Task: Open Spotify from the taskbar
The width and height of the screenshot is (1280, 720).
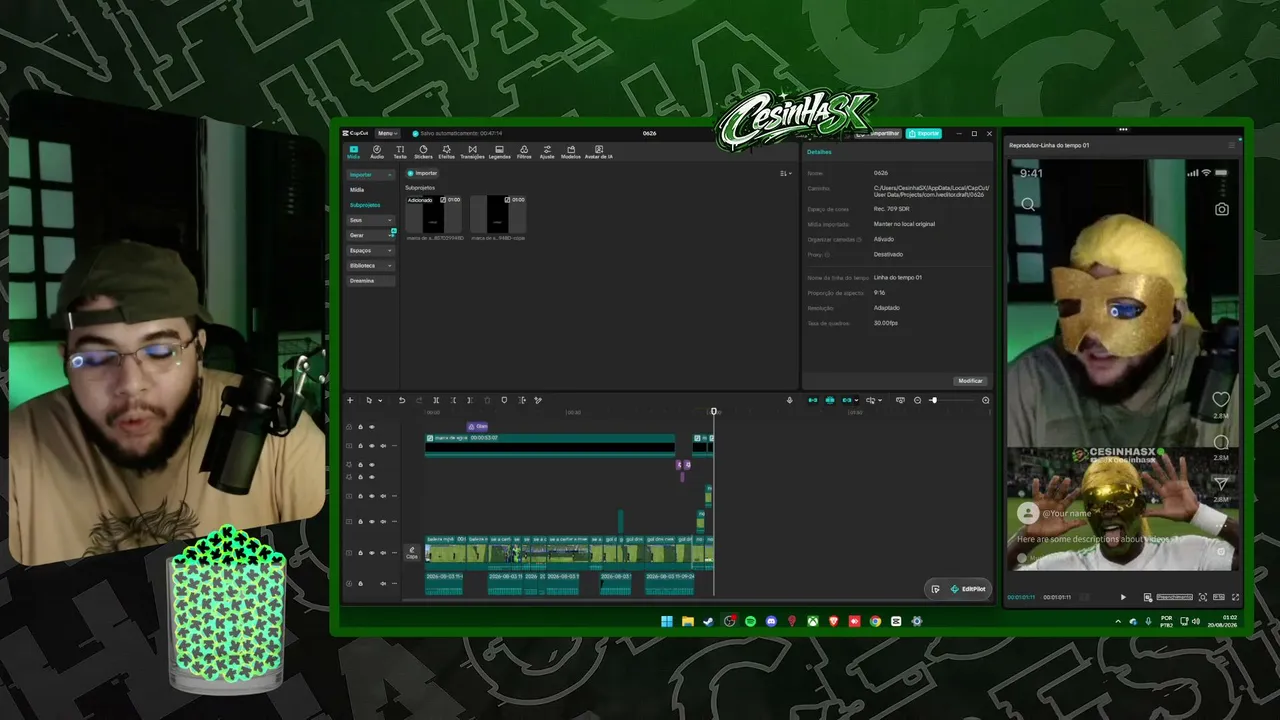Action: [750, 621]
